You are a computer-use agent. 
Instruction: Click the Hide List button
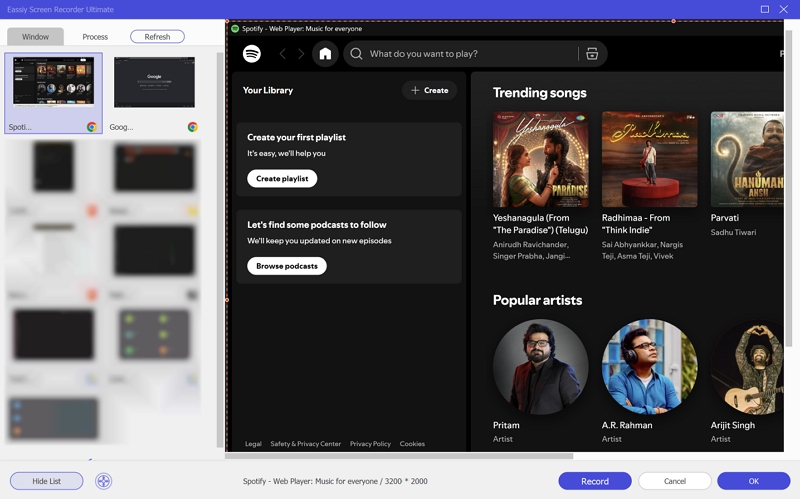(x=46, y=481)
